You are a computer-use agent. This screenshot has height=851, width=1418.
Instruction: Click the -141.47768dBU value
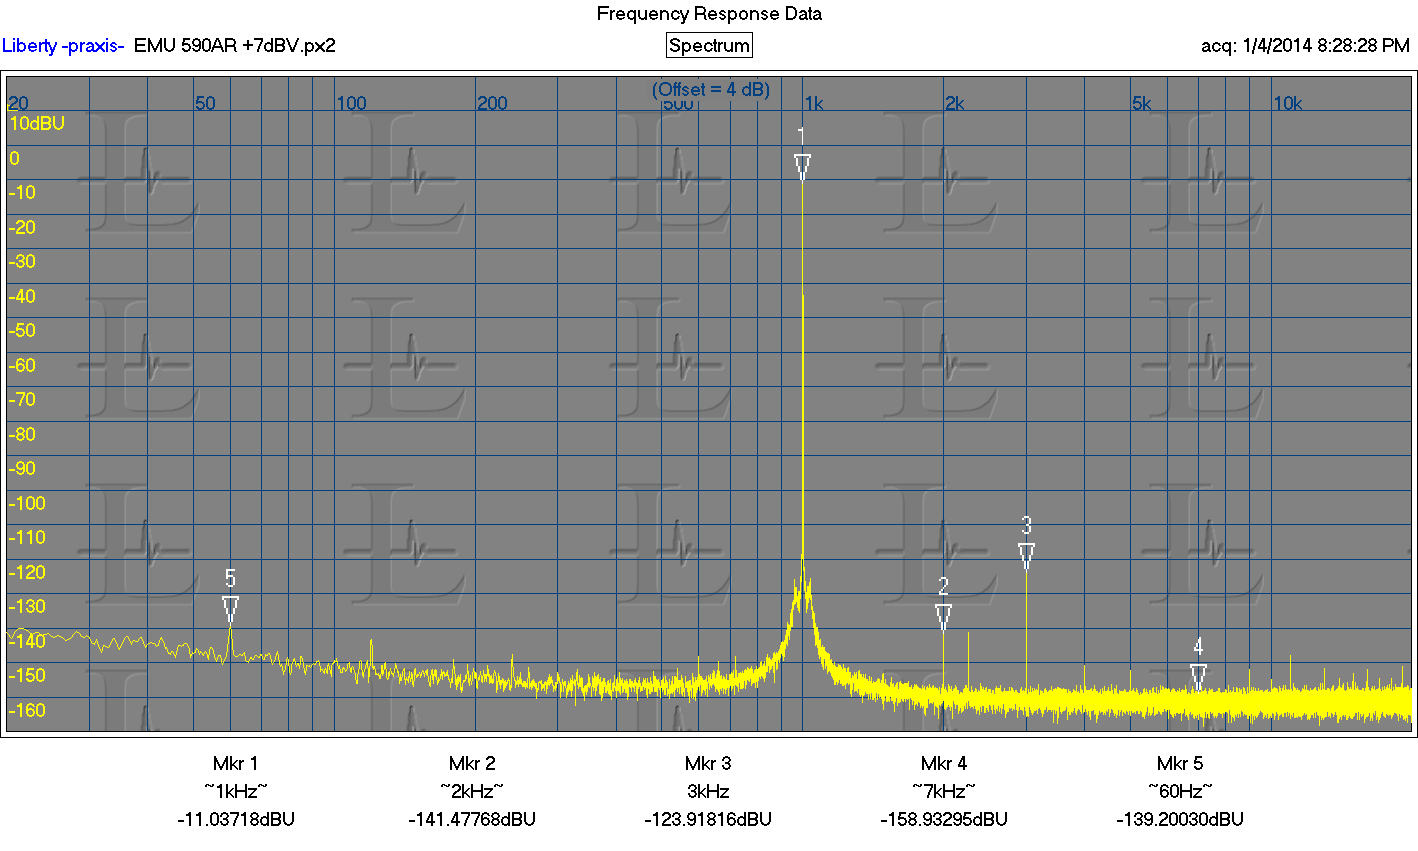pyautogui.click(x=472, y=820)
